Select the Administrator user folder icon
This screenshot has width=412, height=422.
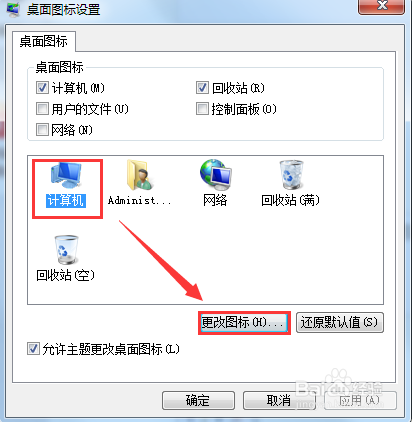(139, 184)
